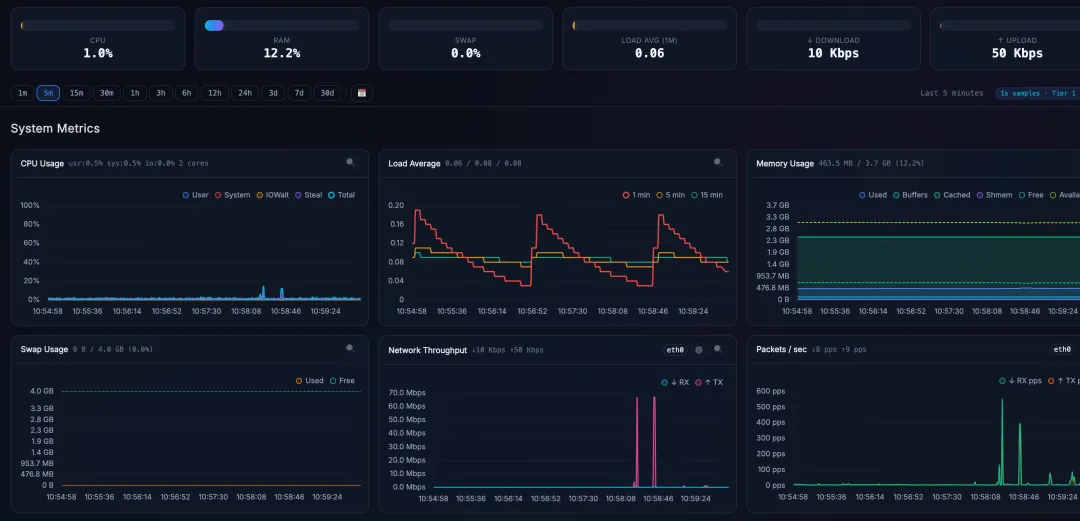This screenshot has width=1080, height=521.
Task: Toggle Free in Memory Usage legend
Action: [1031, 195]
